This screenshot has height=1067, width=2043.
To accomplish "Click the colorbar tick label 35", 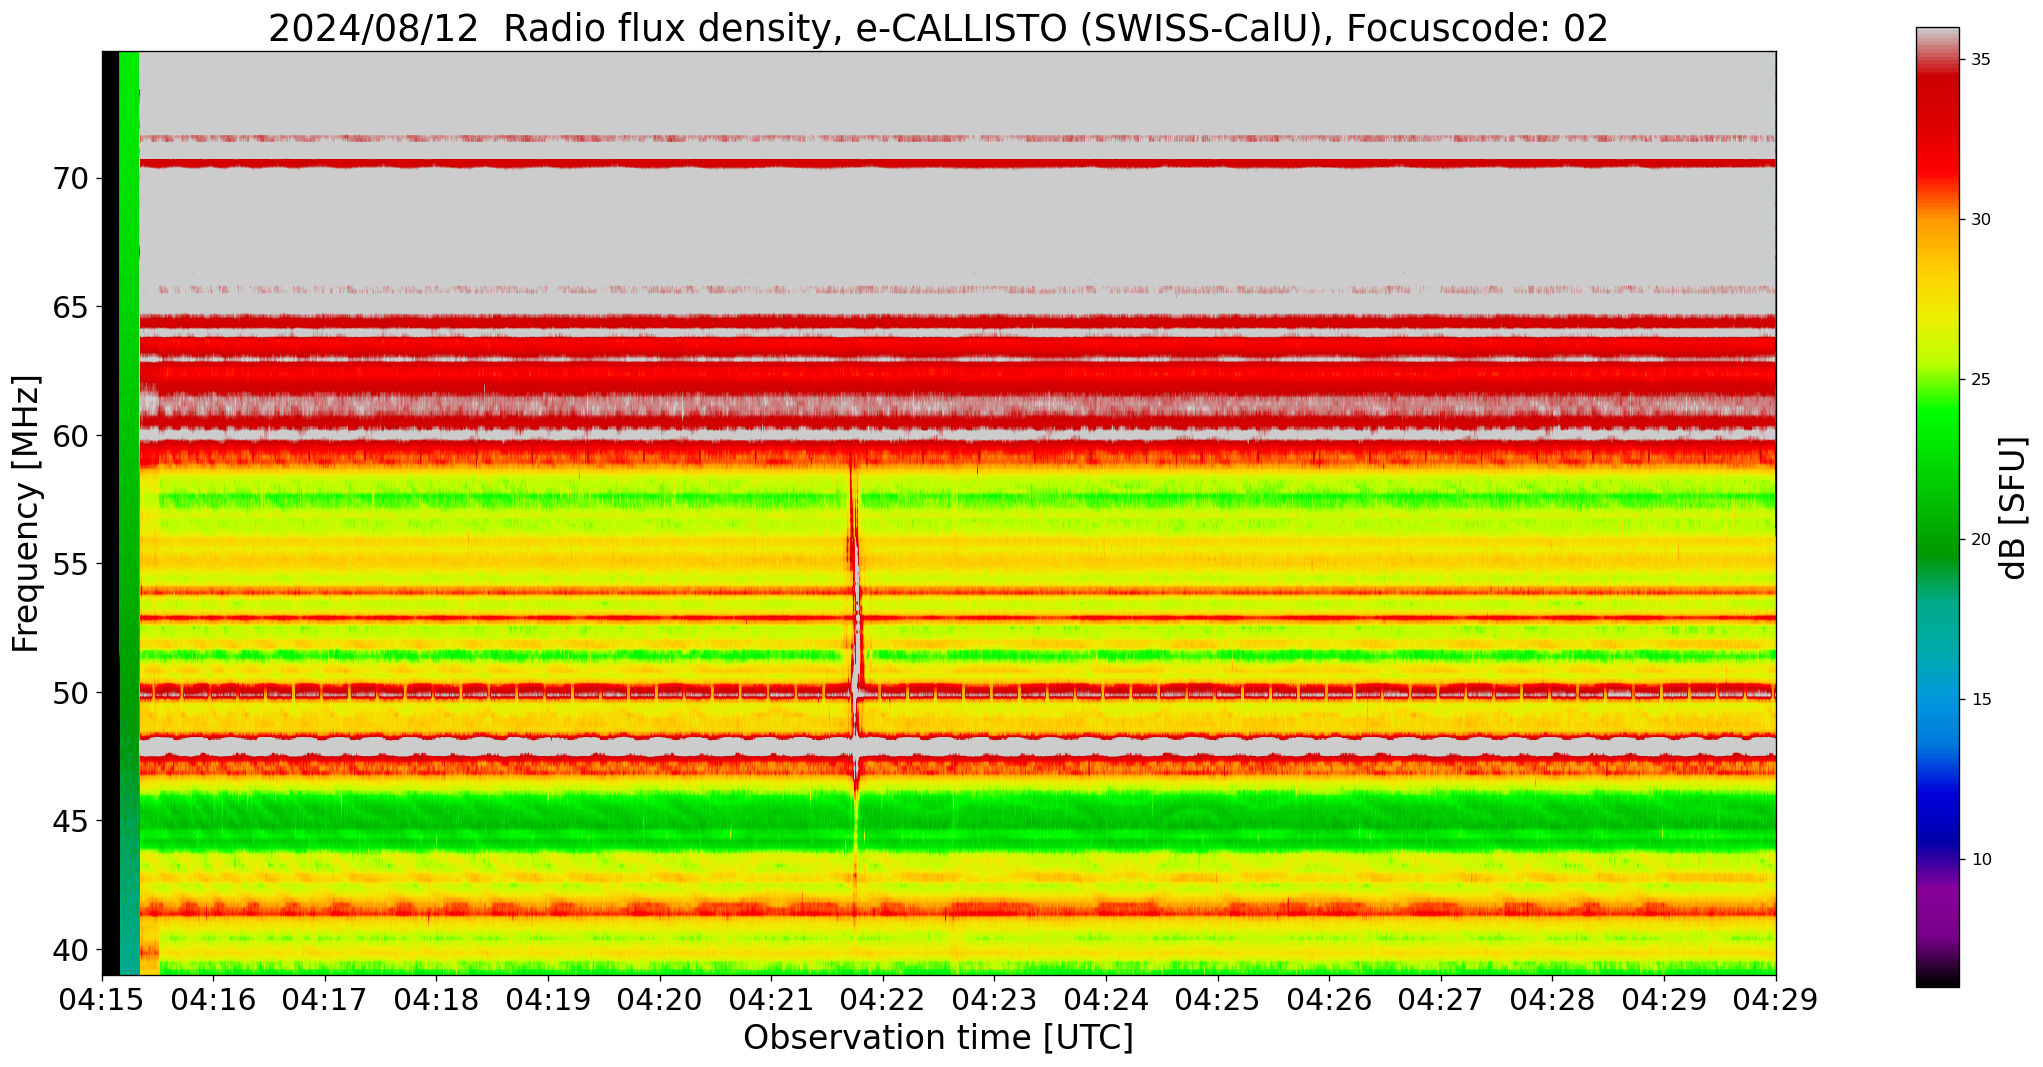I will tap(1980, 60).
